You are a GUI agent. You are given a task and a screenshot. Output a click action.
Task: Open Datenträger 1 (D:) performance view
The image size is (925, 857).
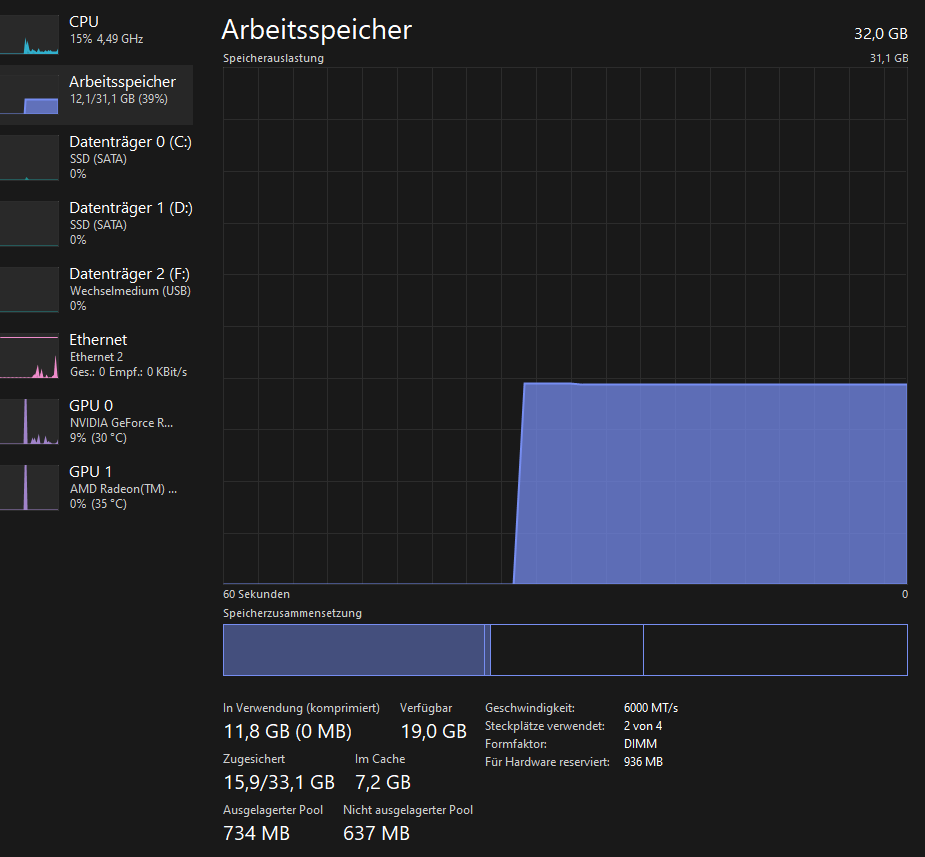pyautogui.click(x=96, y=224)
